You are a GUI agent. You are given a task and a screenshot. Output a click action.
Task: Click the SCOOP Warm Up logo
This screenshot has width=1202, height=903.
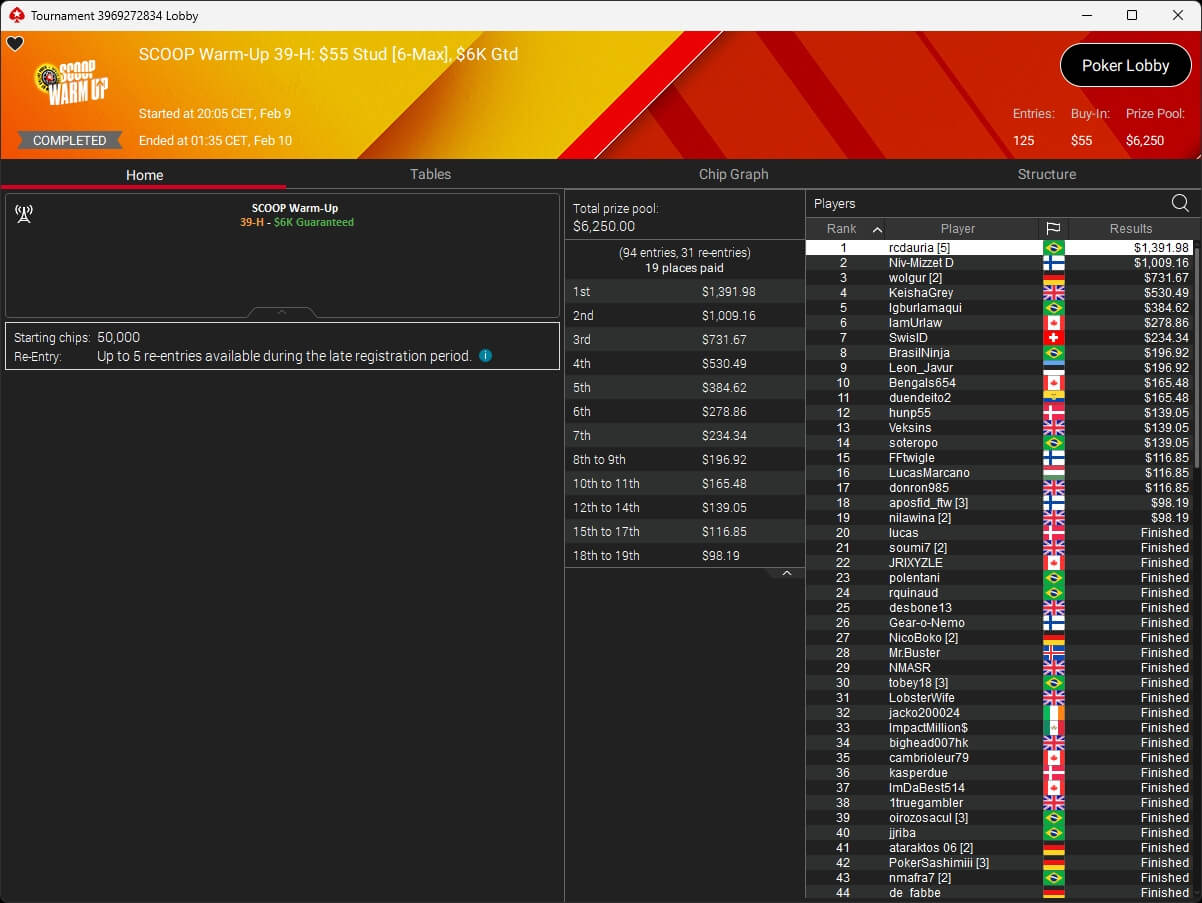coord(71,84)
